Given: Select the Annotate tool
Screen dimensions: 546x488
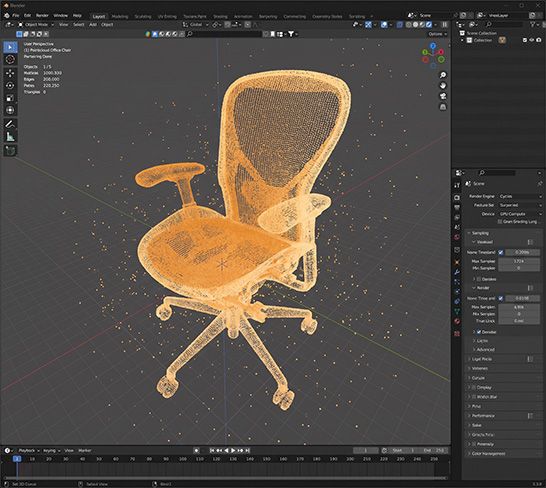Looking at the screenshot, I should [10, 124].
